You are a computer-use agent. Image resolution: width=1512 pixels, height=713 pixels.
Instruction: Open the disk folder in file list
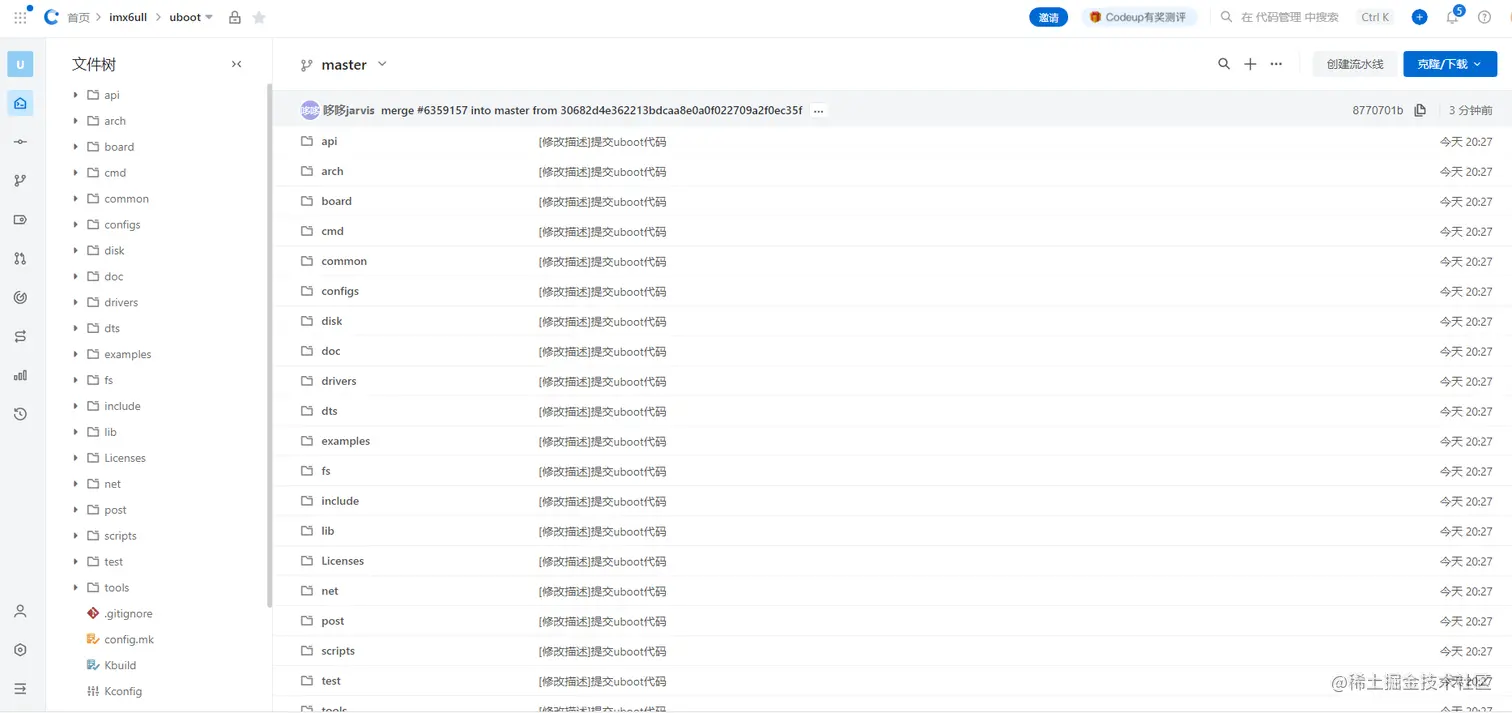[332, 321]
